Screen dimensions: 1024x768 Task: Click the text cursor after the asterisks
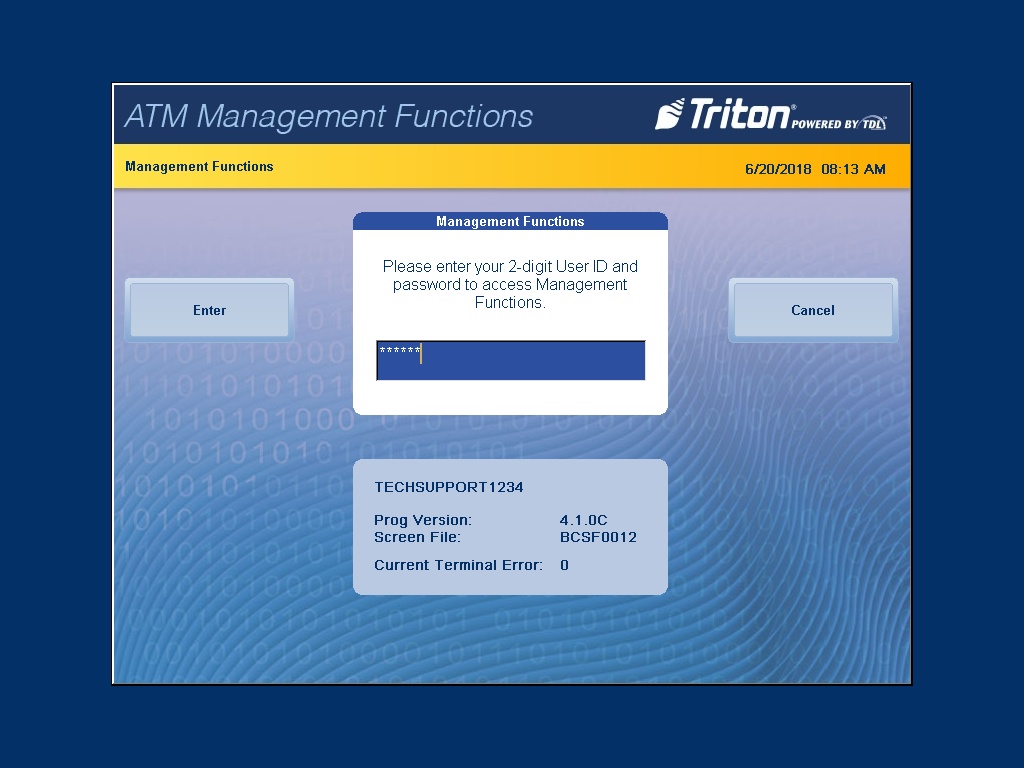click(x=421, y=353)
